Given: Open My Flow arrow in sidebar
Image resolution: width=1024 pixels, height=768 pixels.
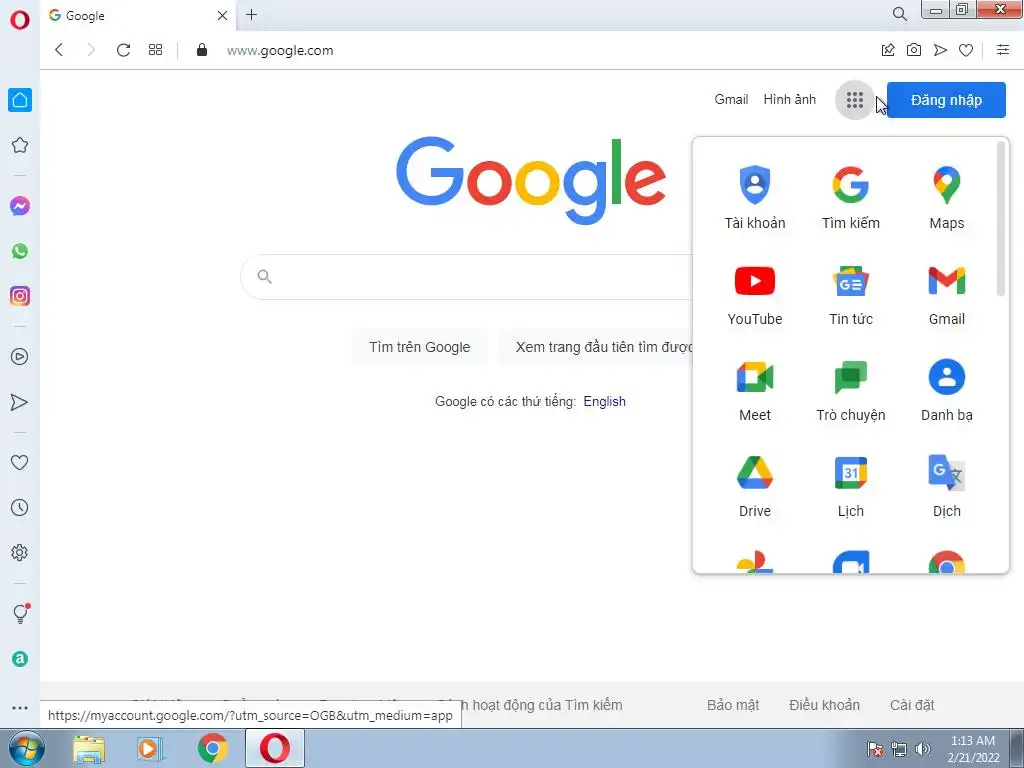Looking at the screenshot, I should click(x=20, y=402).
